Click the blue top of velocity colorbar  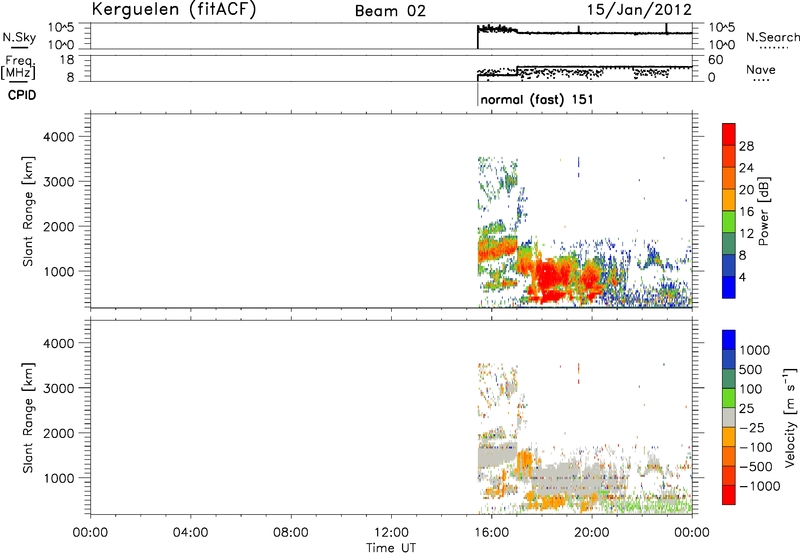[x=729, y=340]
